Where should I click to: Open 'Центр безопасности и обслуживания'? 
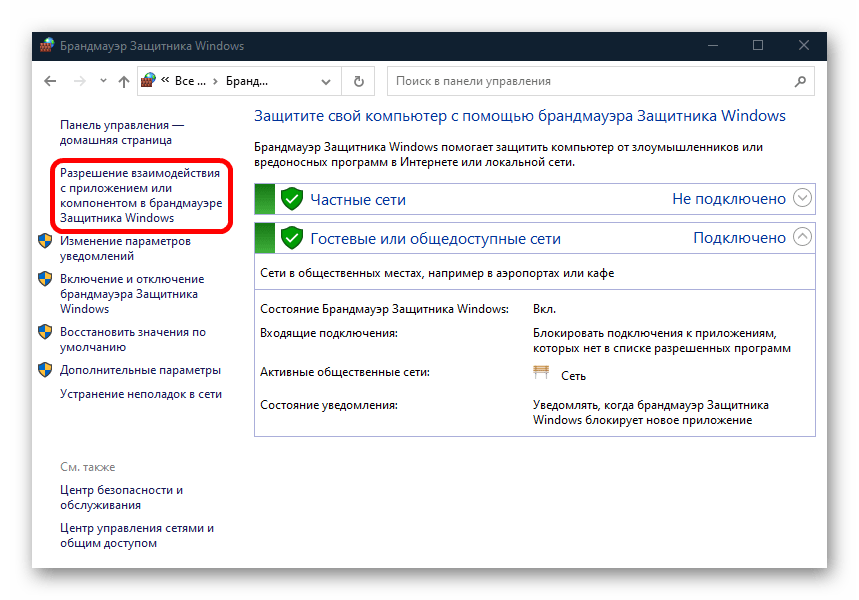pos(121,498)
